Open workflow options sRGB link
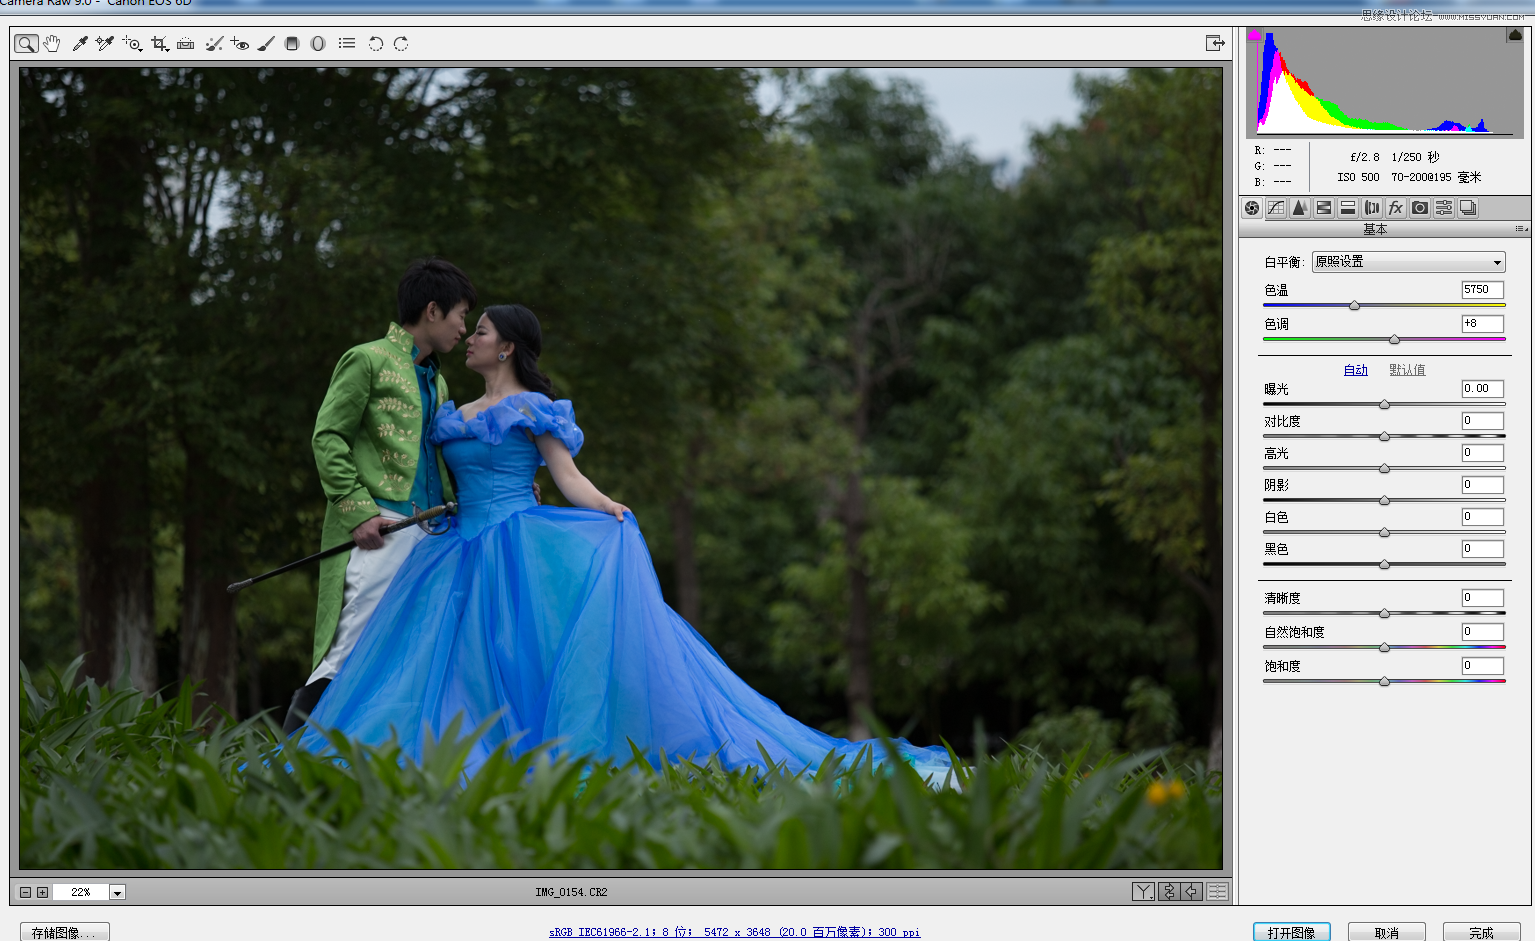Viewport: 1535px width, 941px height. pyautogui.click(x=734, y=932)
